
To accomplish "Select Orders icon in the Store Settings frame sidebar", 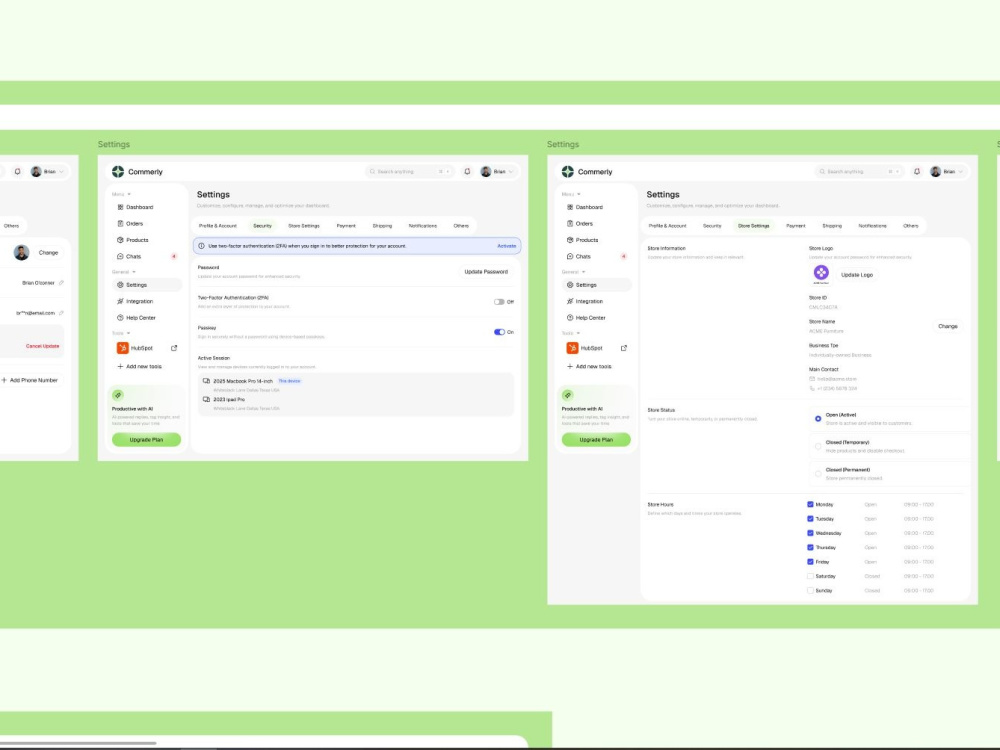I will [570, 224].
